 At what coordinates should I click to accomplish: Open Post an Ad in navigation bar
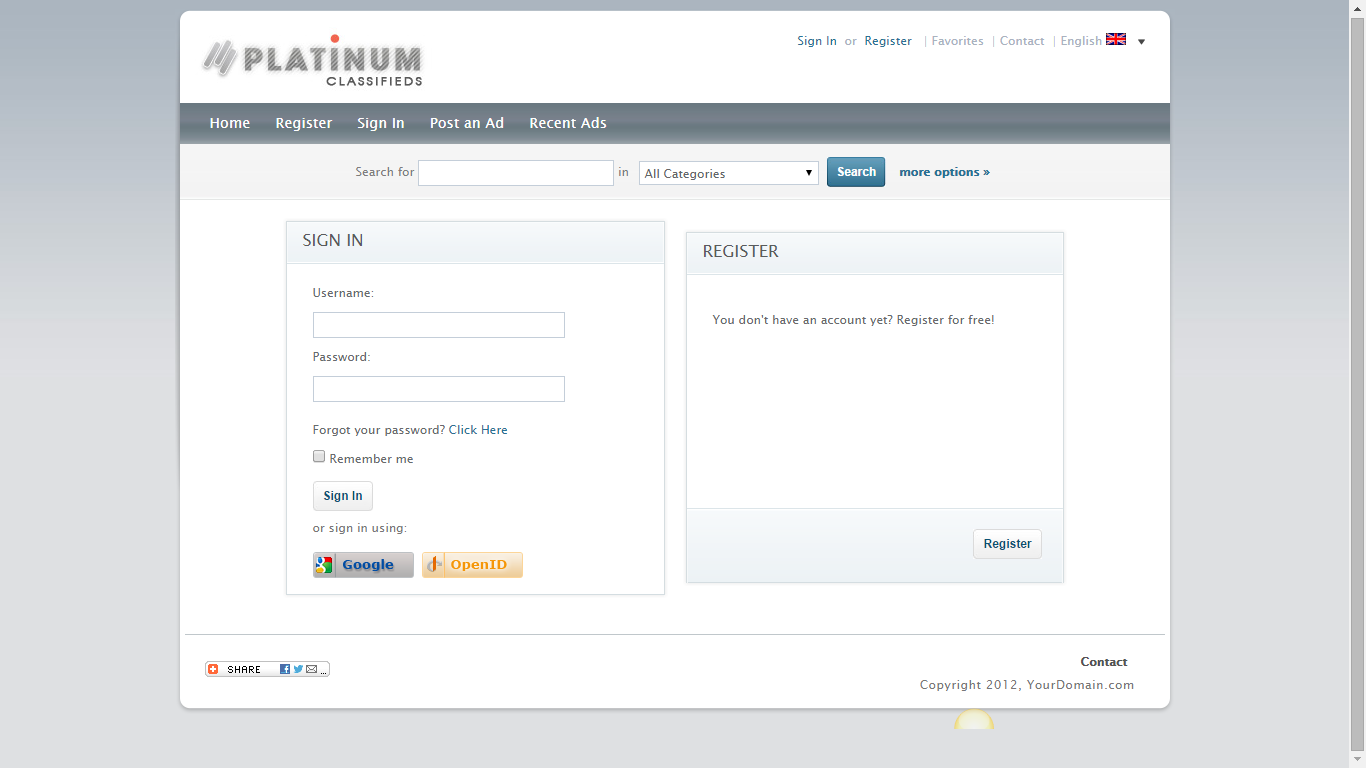[x=466, y=123]
